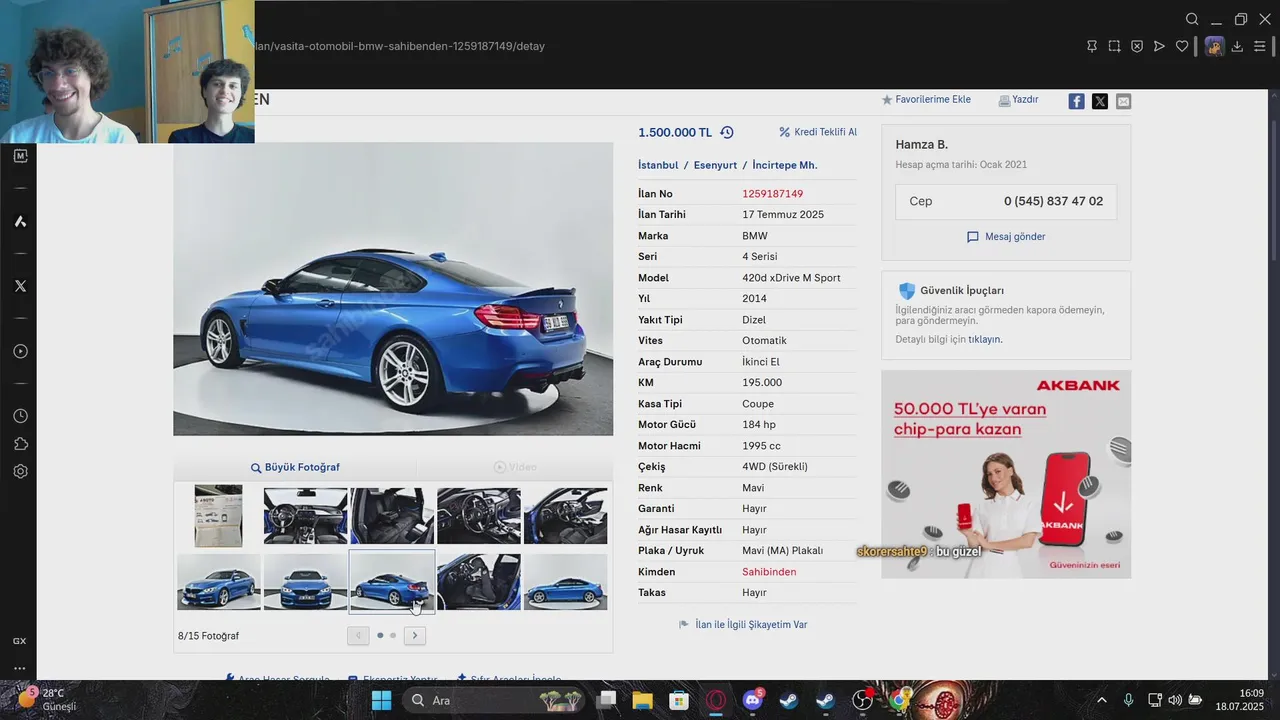1280x720 pixels.
Task: Switch to Büyük Fotoğraf tab
Action: coord(295,467)
